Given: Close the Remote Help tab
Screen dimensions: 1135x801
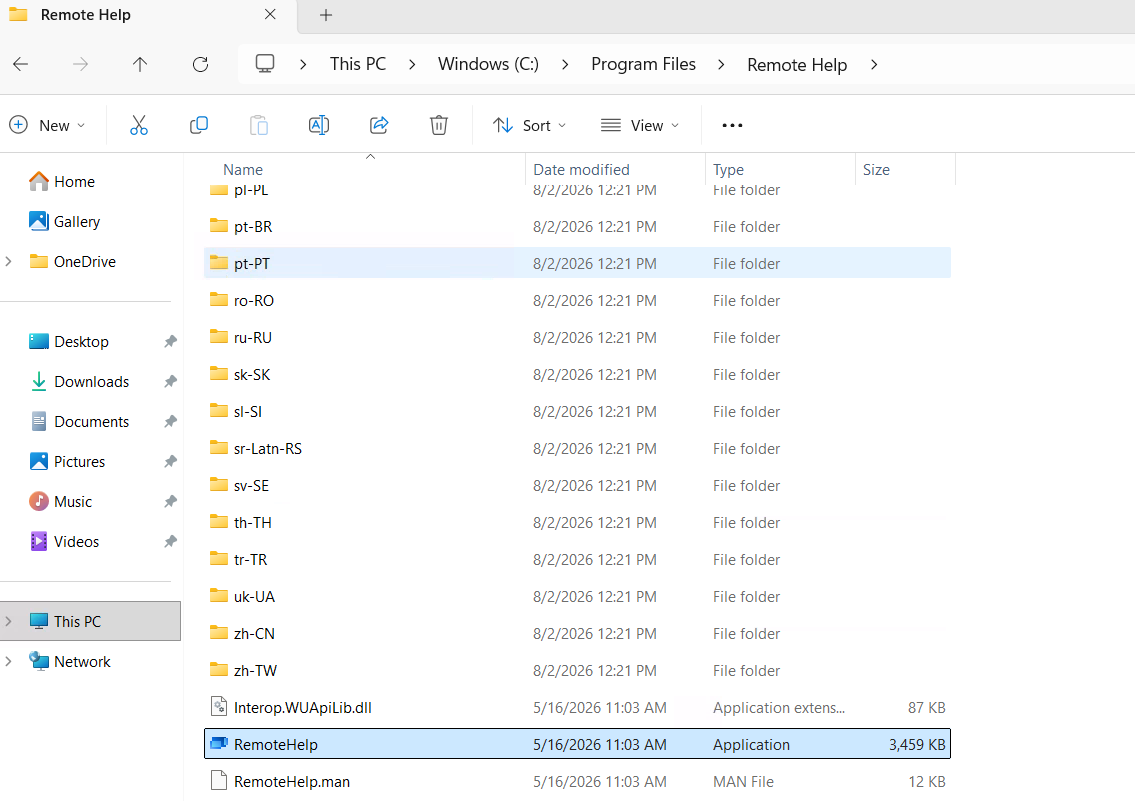Looking at the screenshot, I should pos(270,14).
